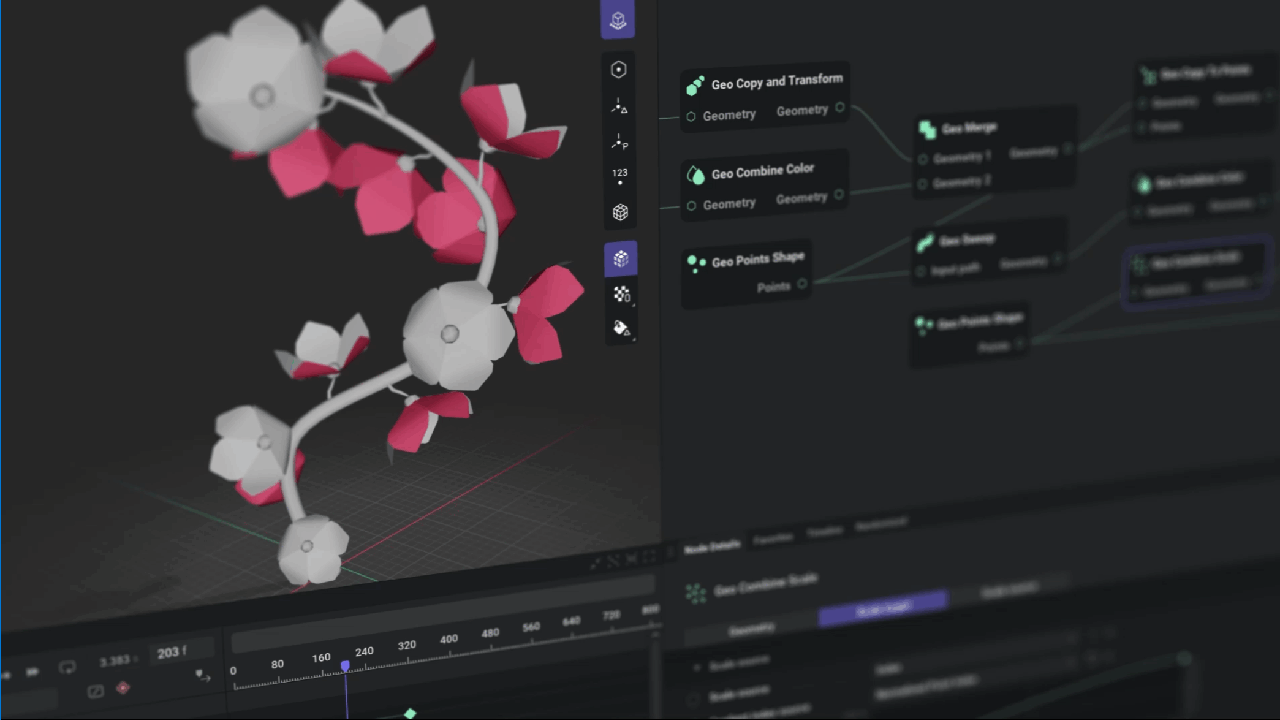Click the purple playhead marker on the timeline
Screen dimensions: 1280x720
345,665
